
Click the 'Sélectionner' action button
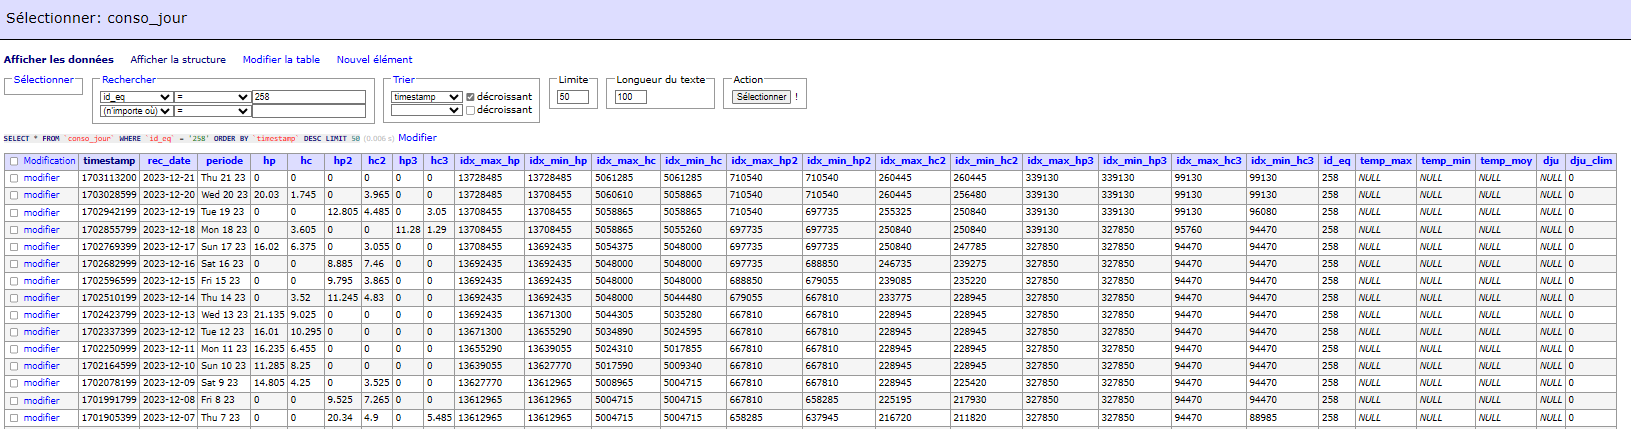(762, 97)
